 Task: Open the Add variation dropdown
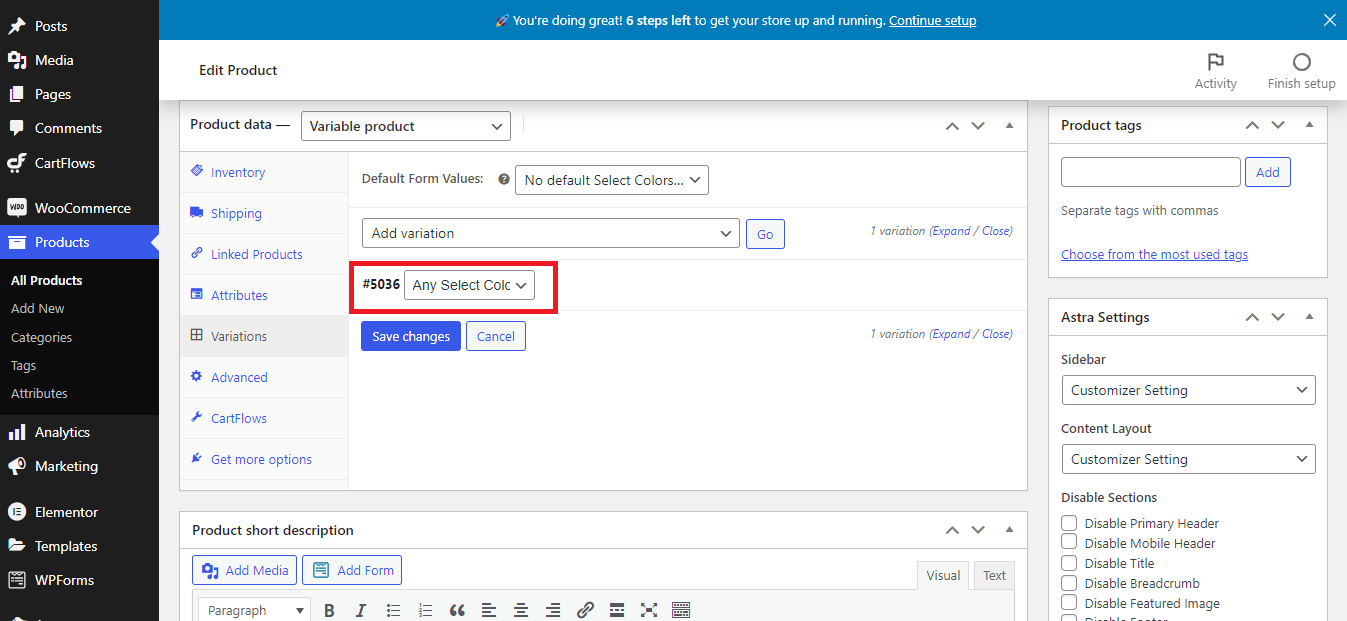[x=550, y=233]
